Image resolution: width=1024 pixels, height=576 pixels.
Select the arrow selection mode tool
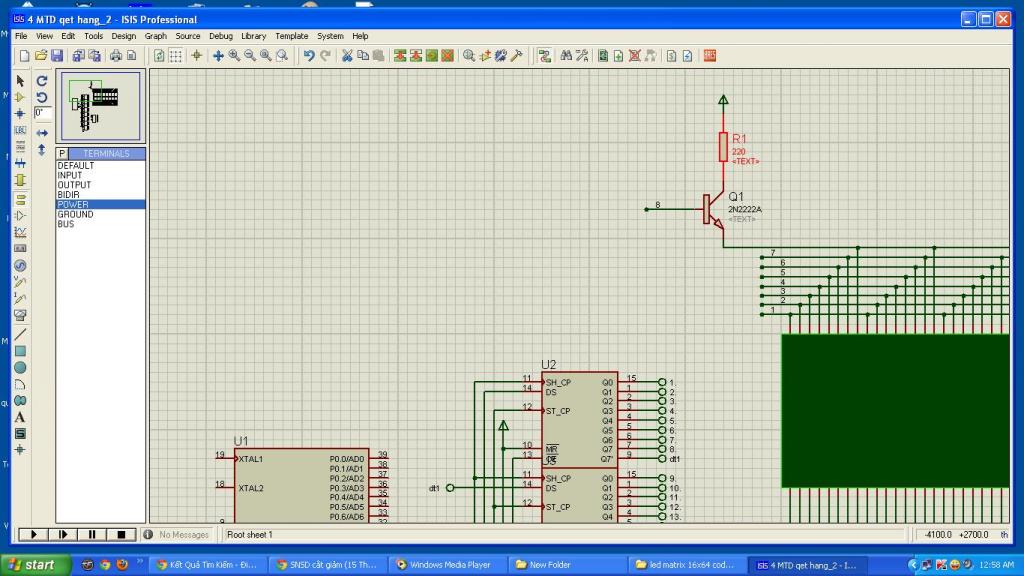[20, 81]
